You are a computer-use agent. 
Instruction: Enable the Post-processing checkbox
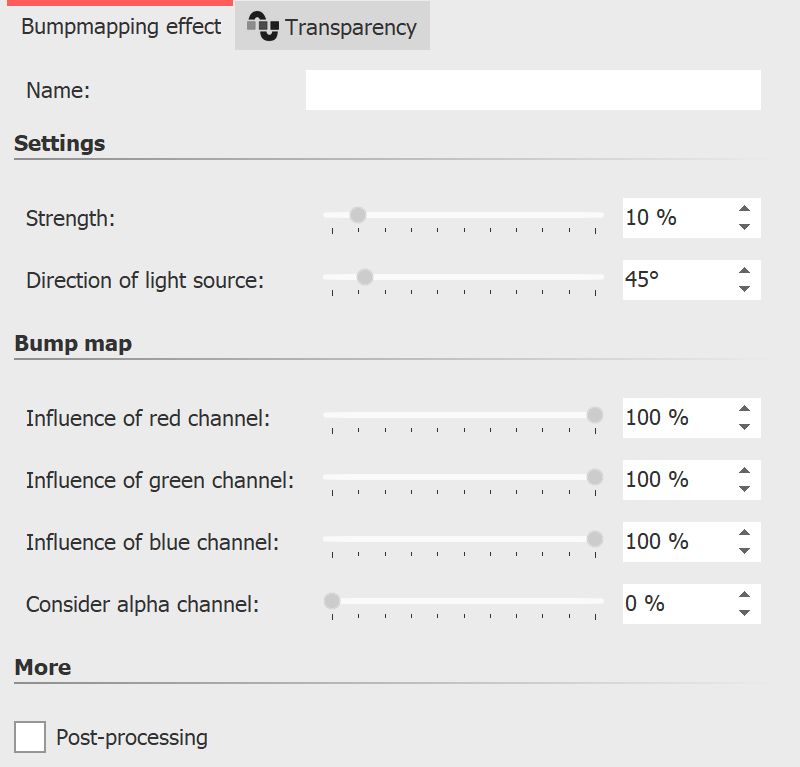[x=29, y=737]
